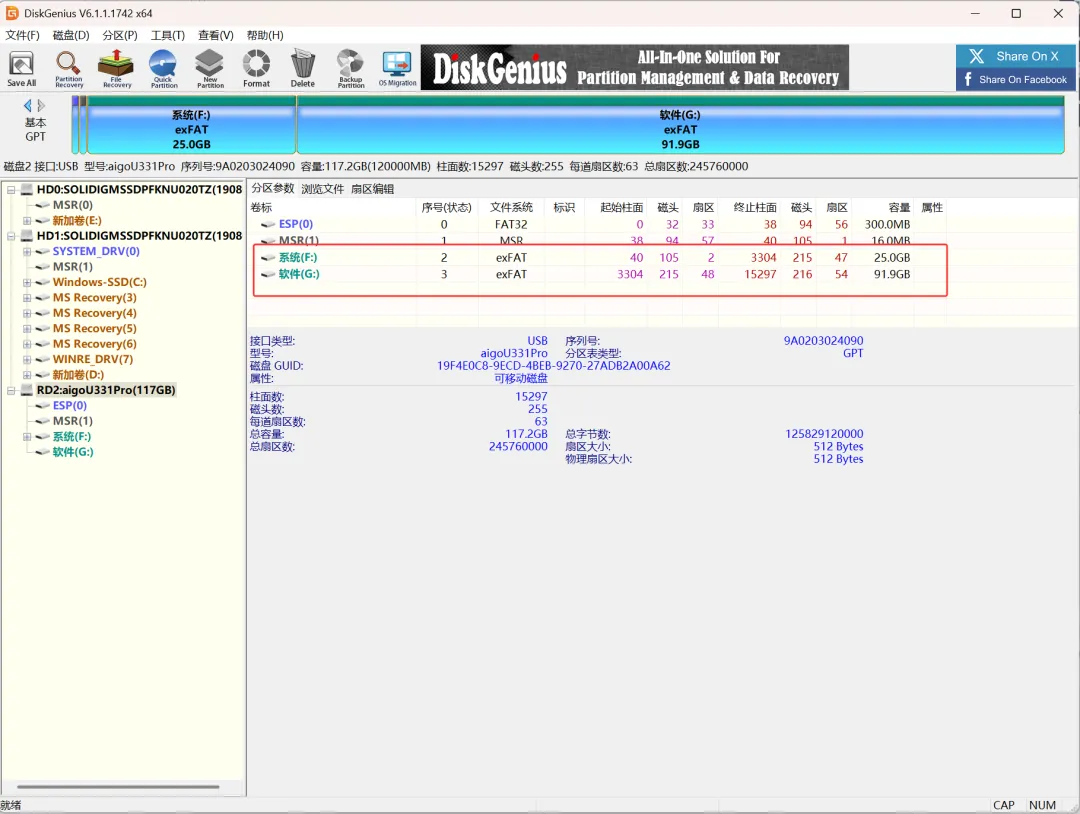Select MS Recovery(5) in the tree
1080x814 pixels.
click(94, 328)
